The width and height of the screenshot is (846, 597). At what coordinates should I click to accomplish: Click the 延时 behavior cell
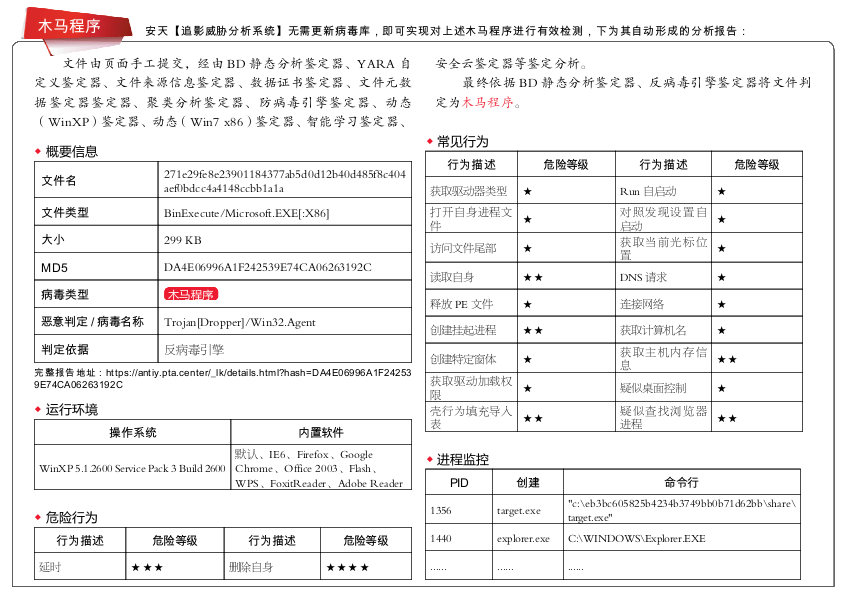(x=80, y=567)
